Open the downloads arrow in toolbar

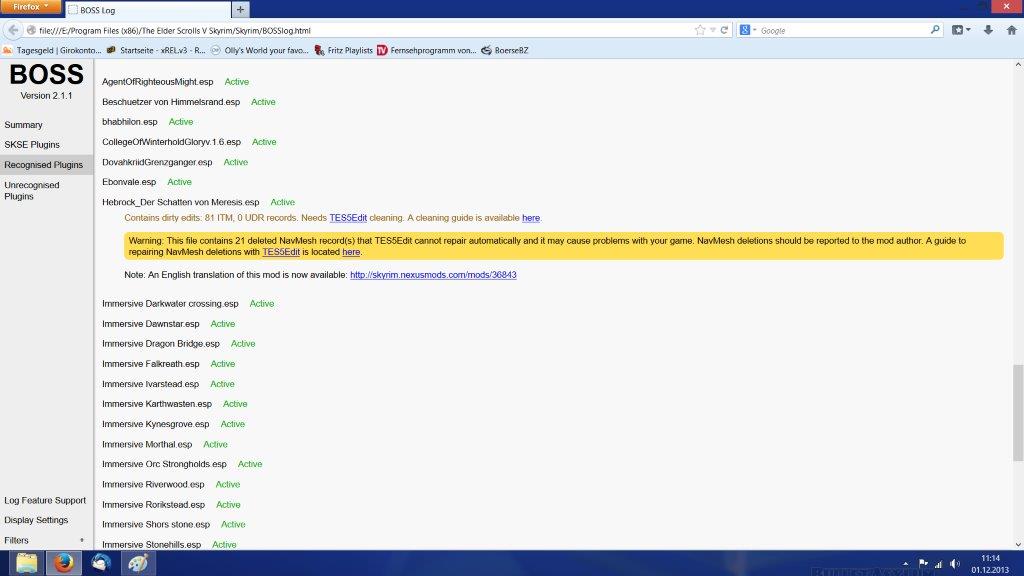coord(988,30)
